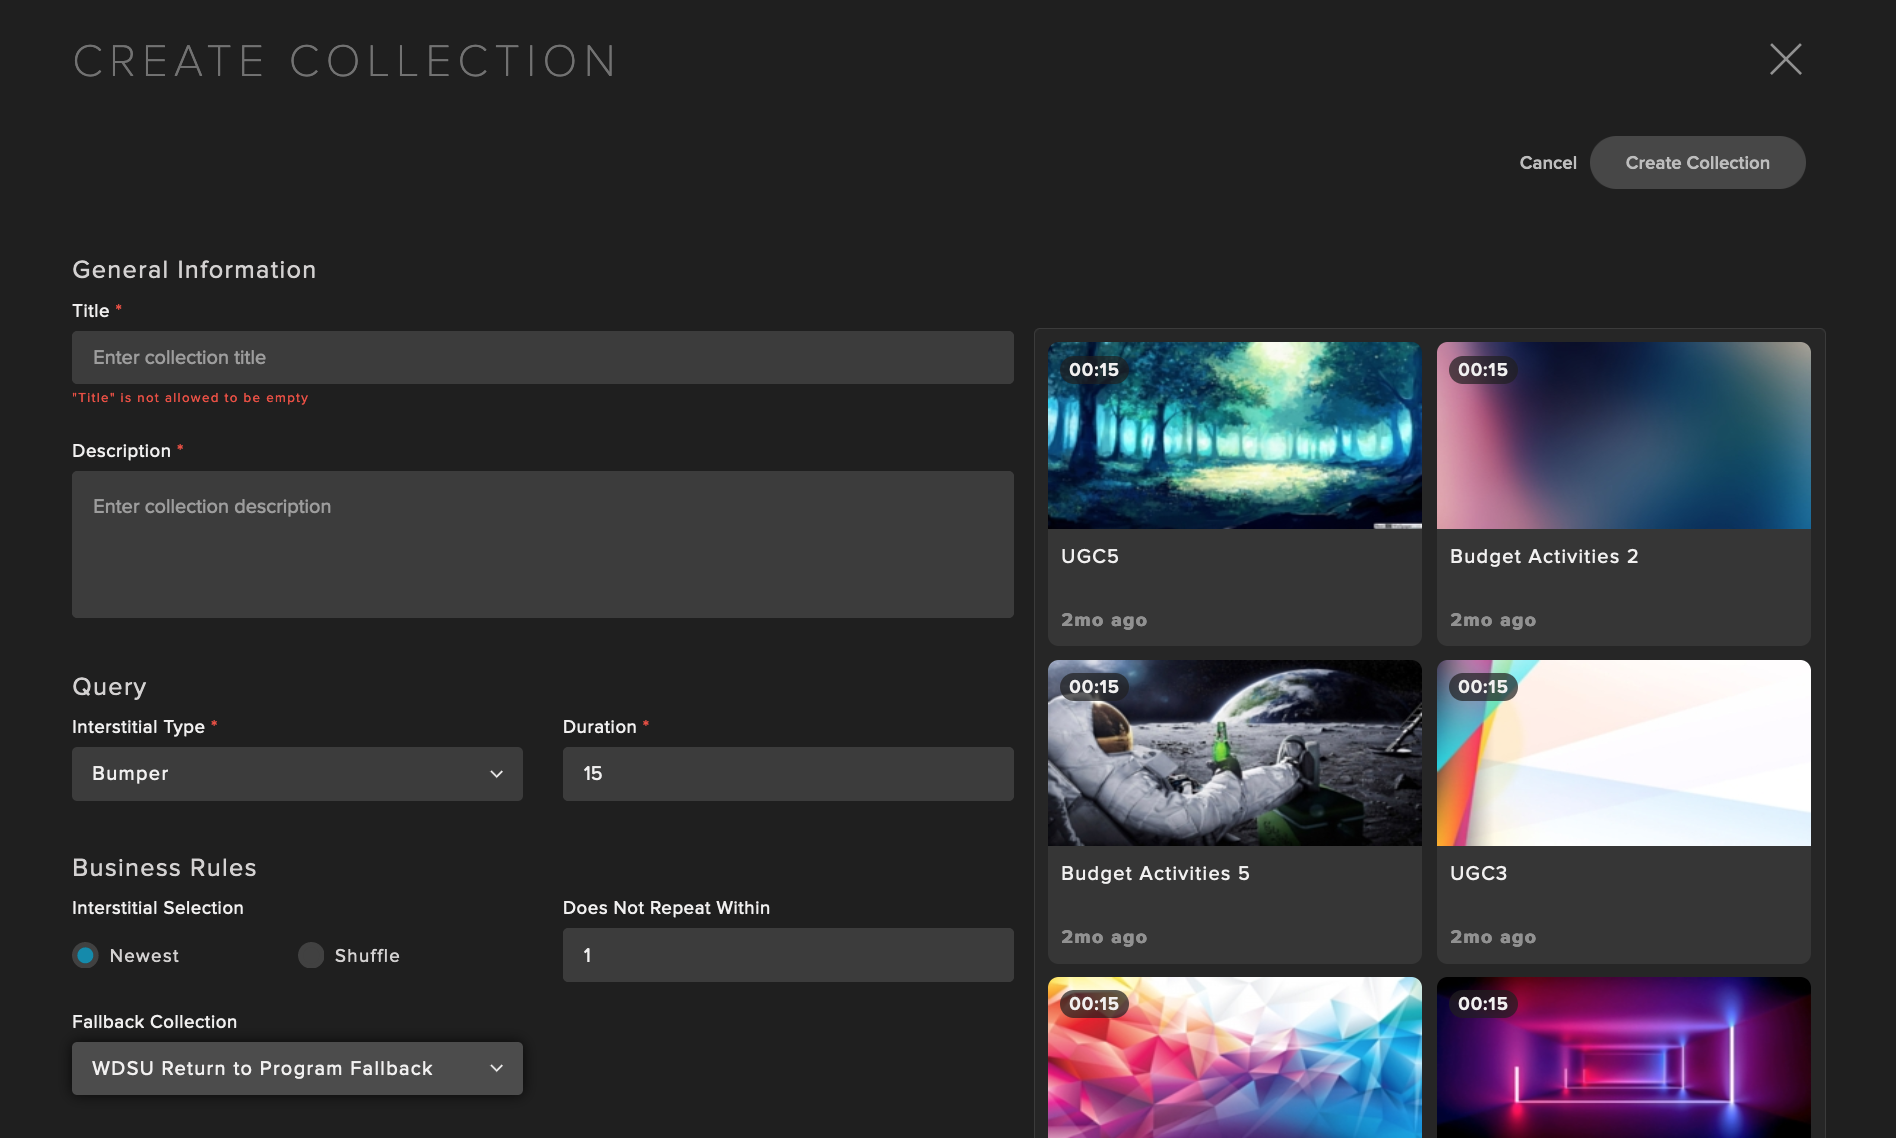The width and height of the screenshot is (1896, 1138).
Task: Click the 2mo ago text under UGC3
Action: [x=1493, y=937]
